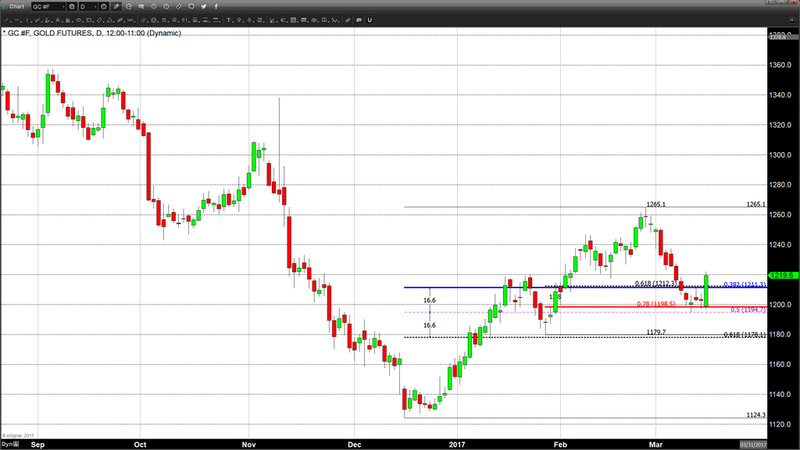Close the chart window
Viewport: 800px width, 450px height.
pos(794,2)
